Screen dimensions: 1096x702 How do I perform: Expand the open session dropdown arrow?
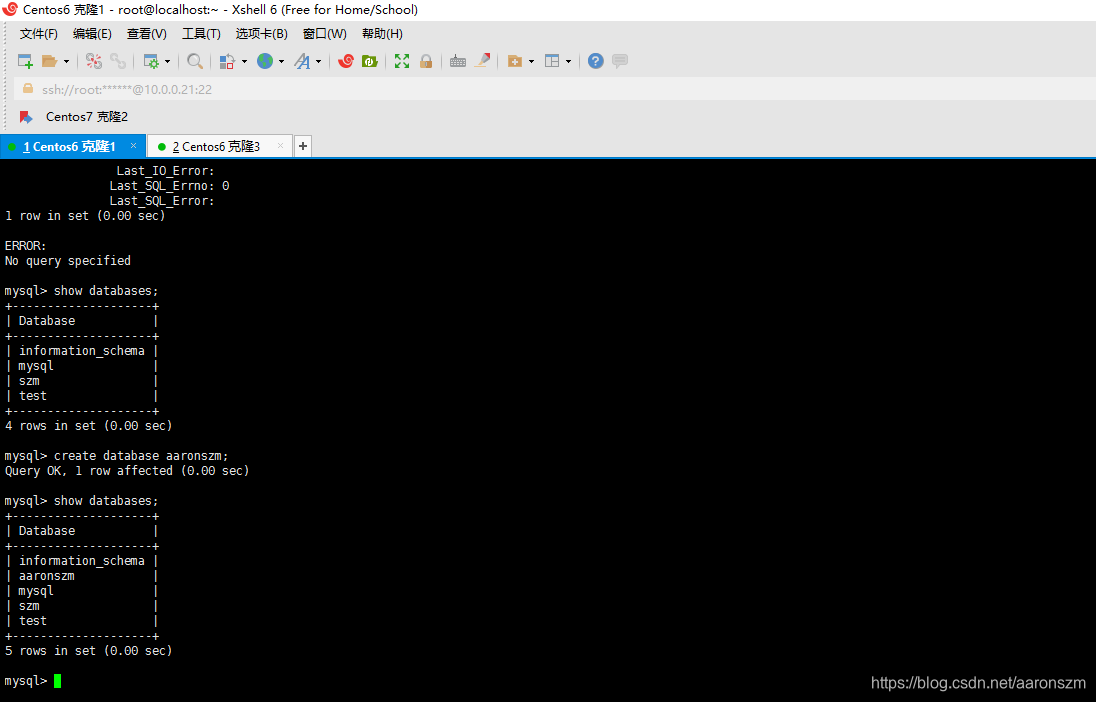coord(66,62)
